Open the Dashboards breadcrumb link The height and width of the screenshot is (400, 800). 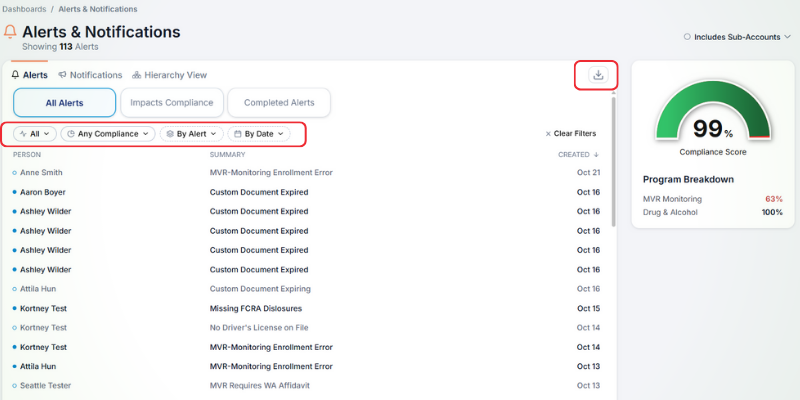pos(25,9)
